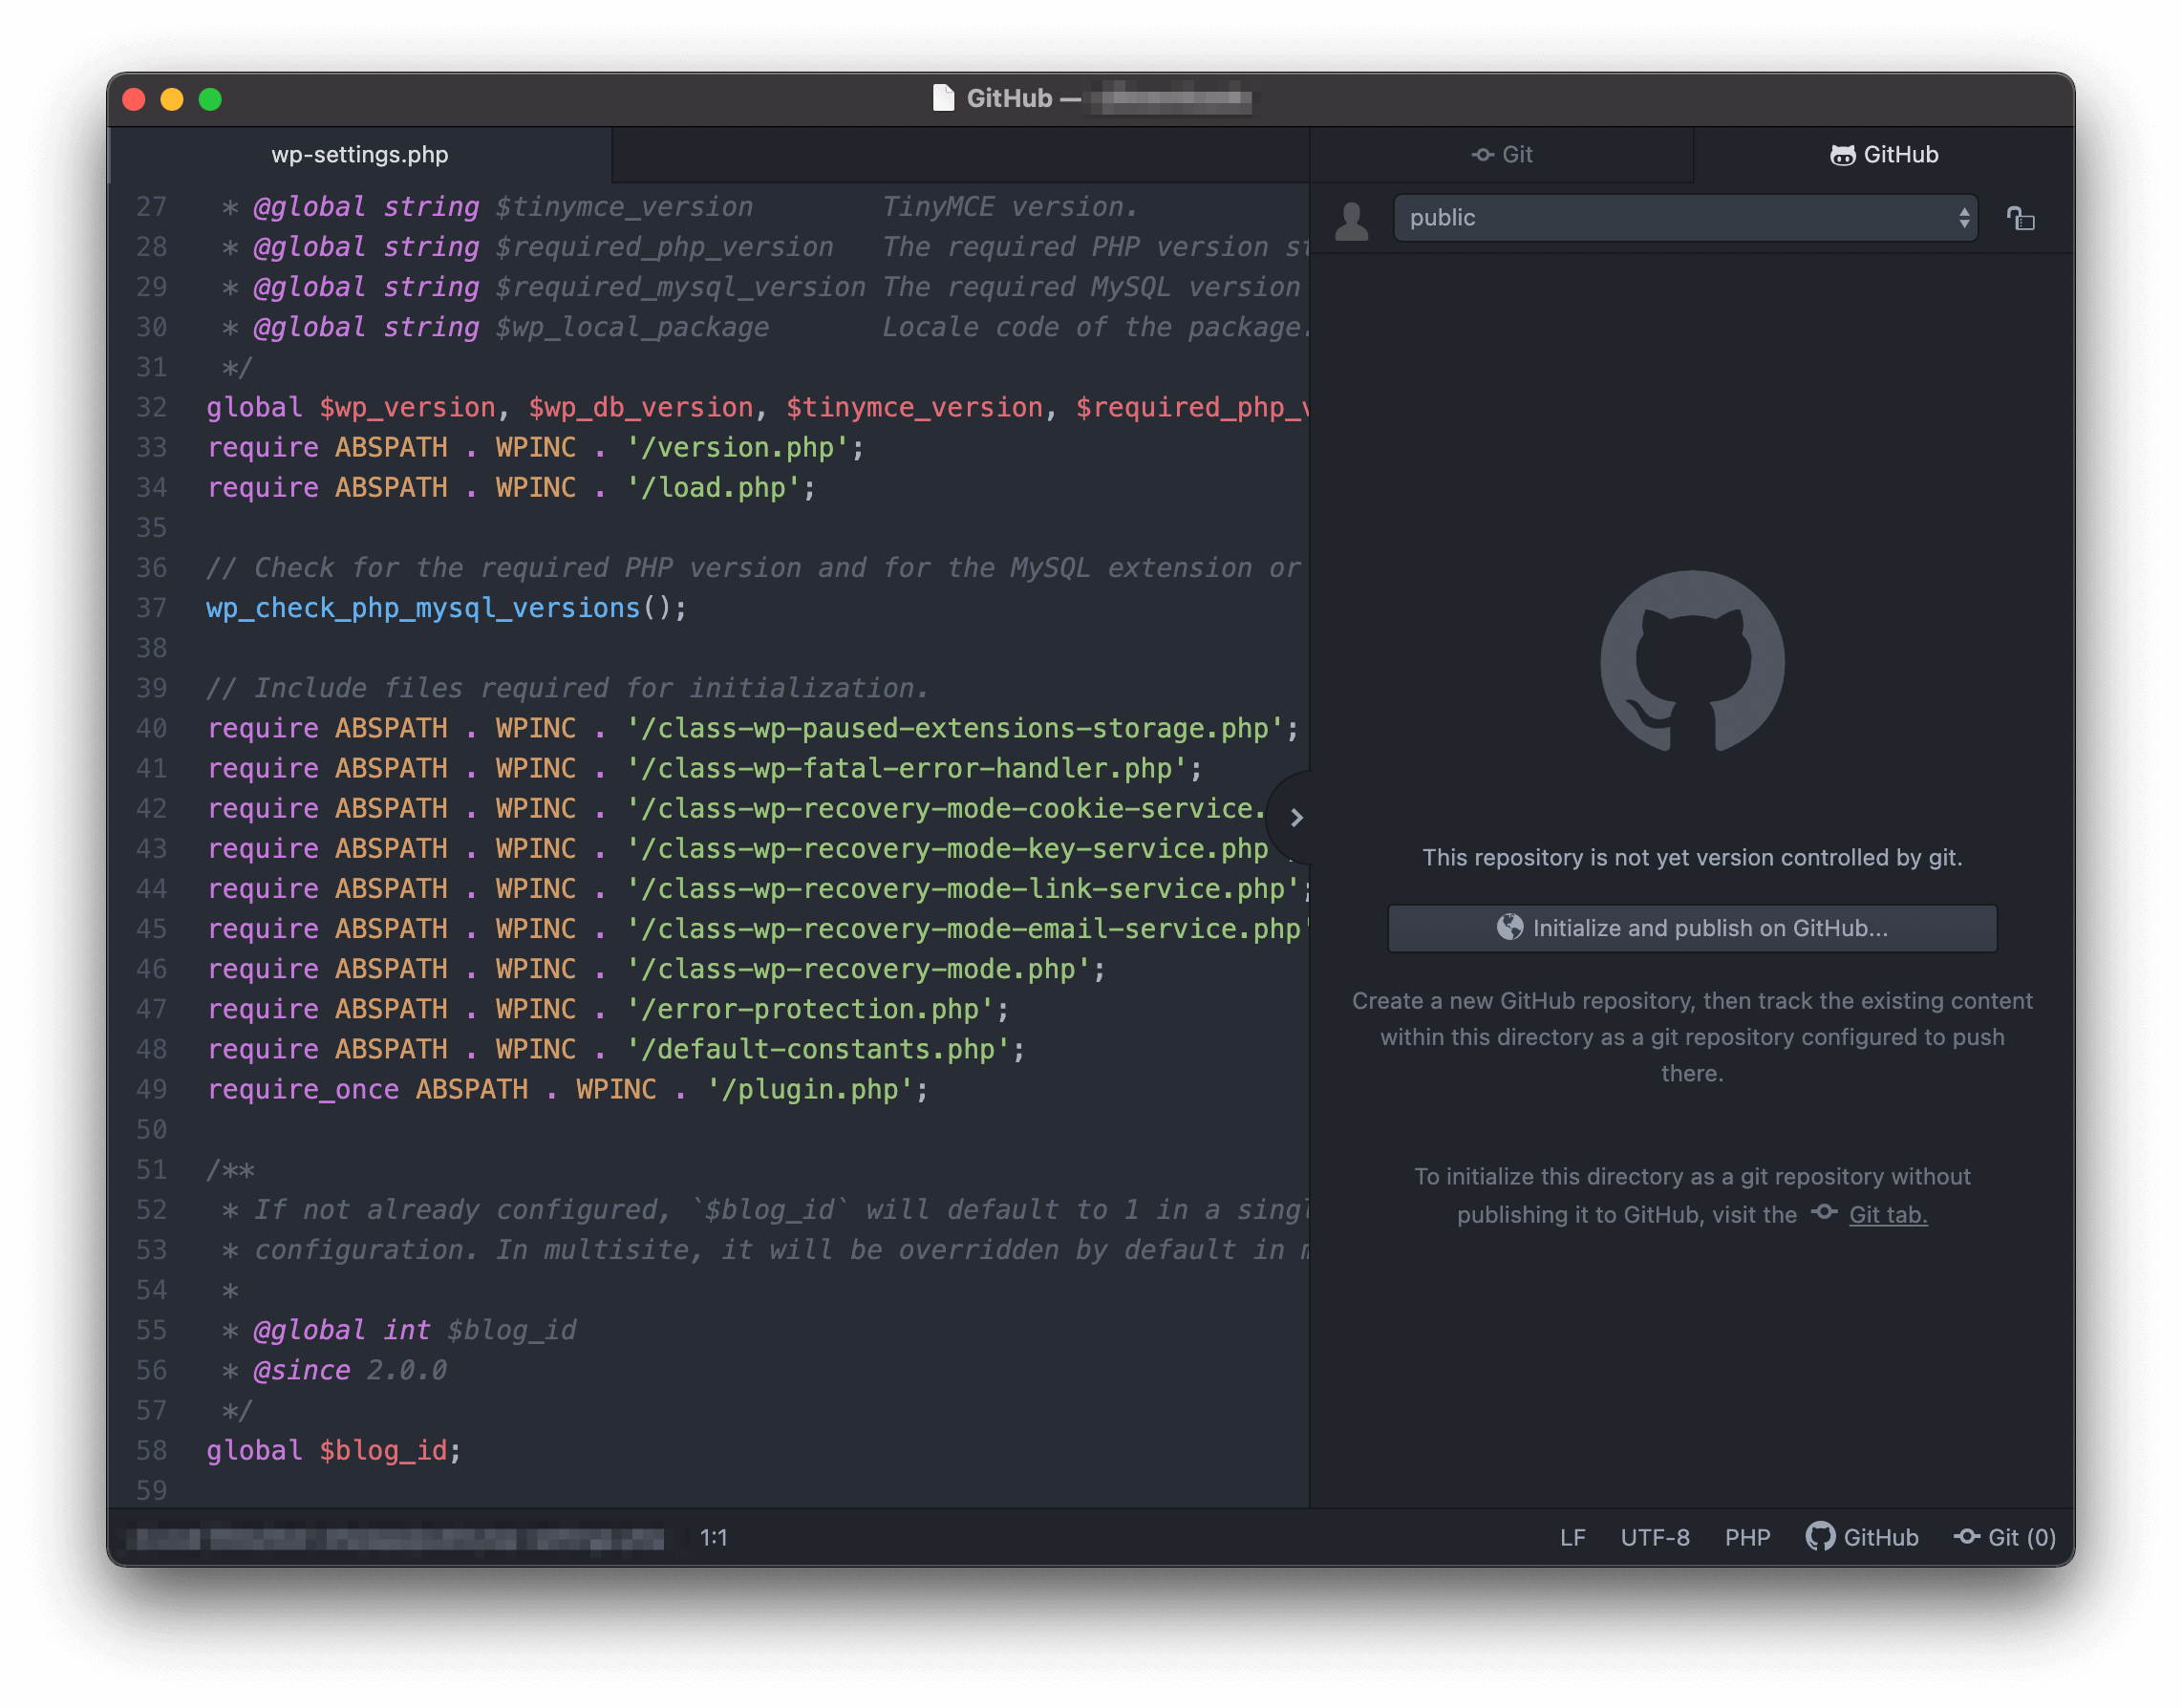
Task: Click the document icon in title bar
Action: pos(943,98)
